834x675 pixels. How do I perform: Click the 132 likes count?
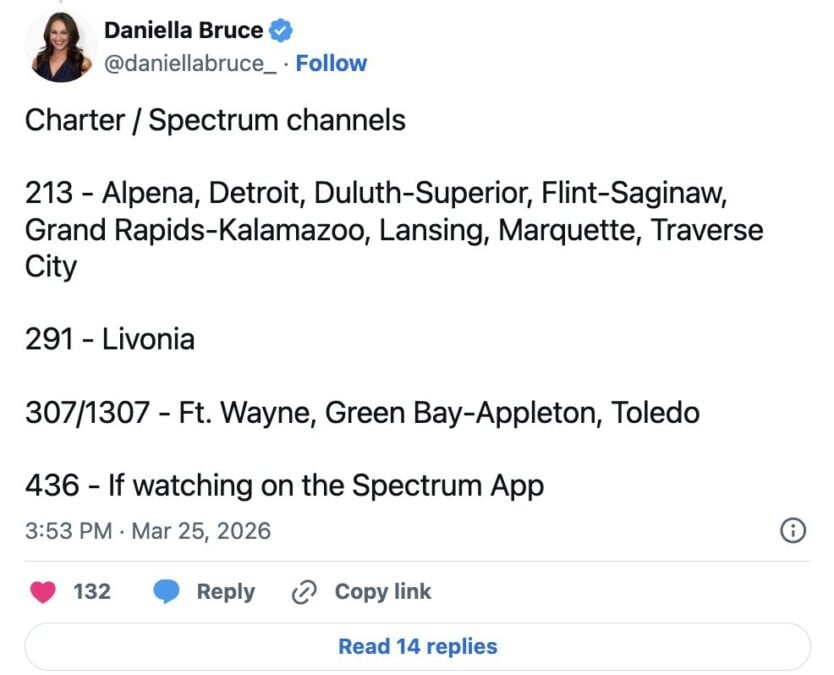pyautogui.click(x=92, y=592)
